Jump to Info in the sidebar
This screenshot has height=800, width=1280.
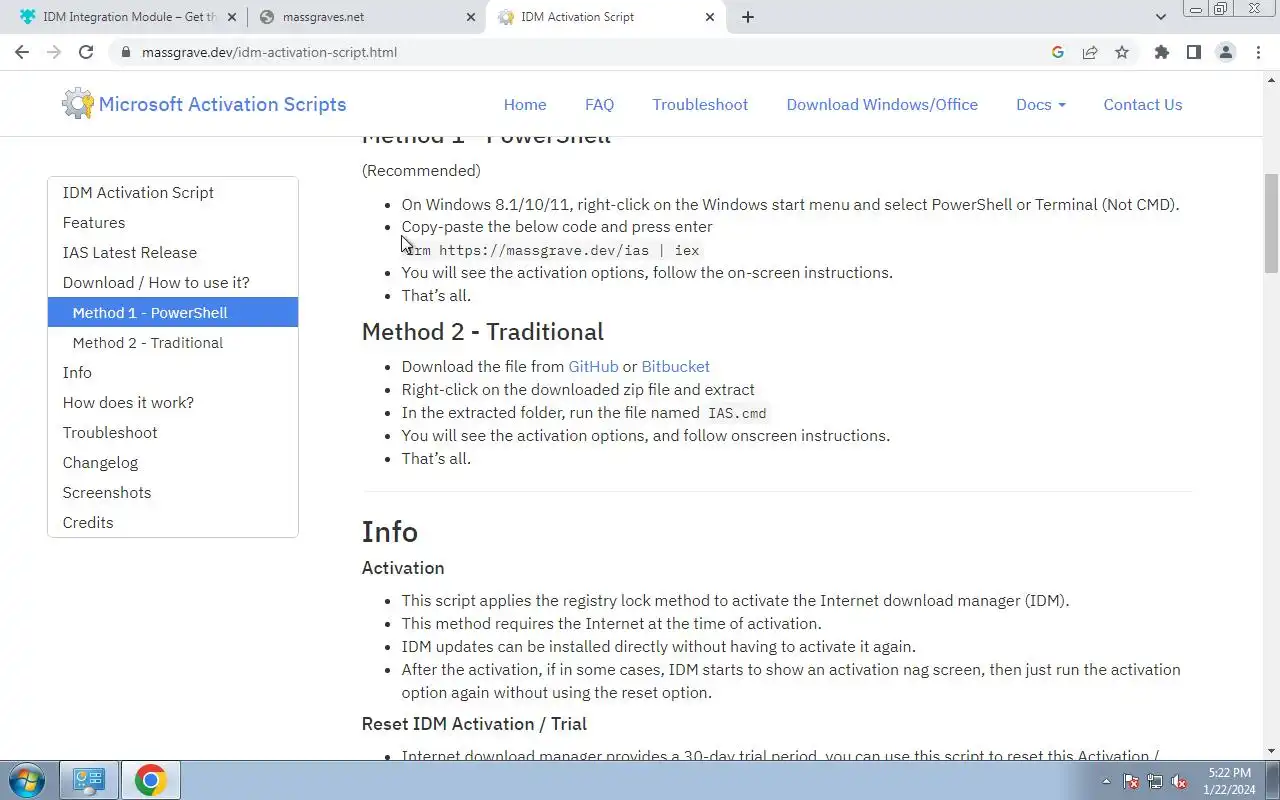[x=173, y=372]
